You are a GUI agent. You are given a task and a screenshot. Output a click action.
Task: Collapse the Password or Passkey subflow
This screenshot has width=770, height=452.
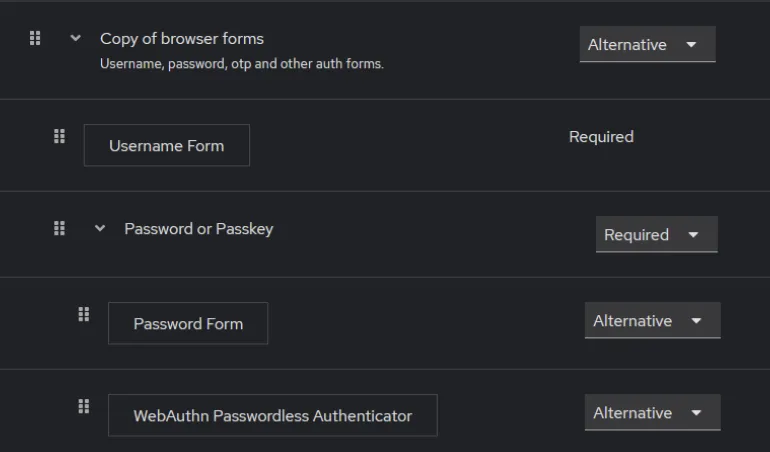tap(100, 228)
